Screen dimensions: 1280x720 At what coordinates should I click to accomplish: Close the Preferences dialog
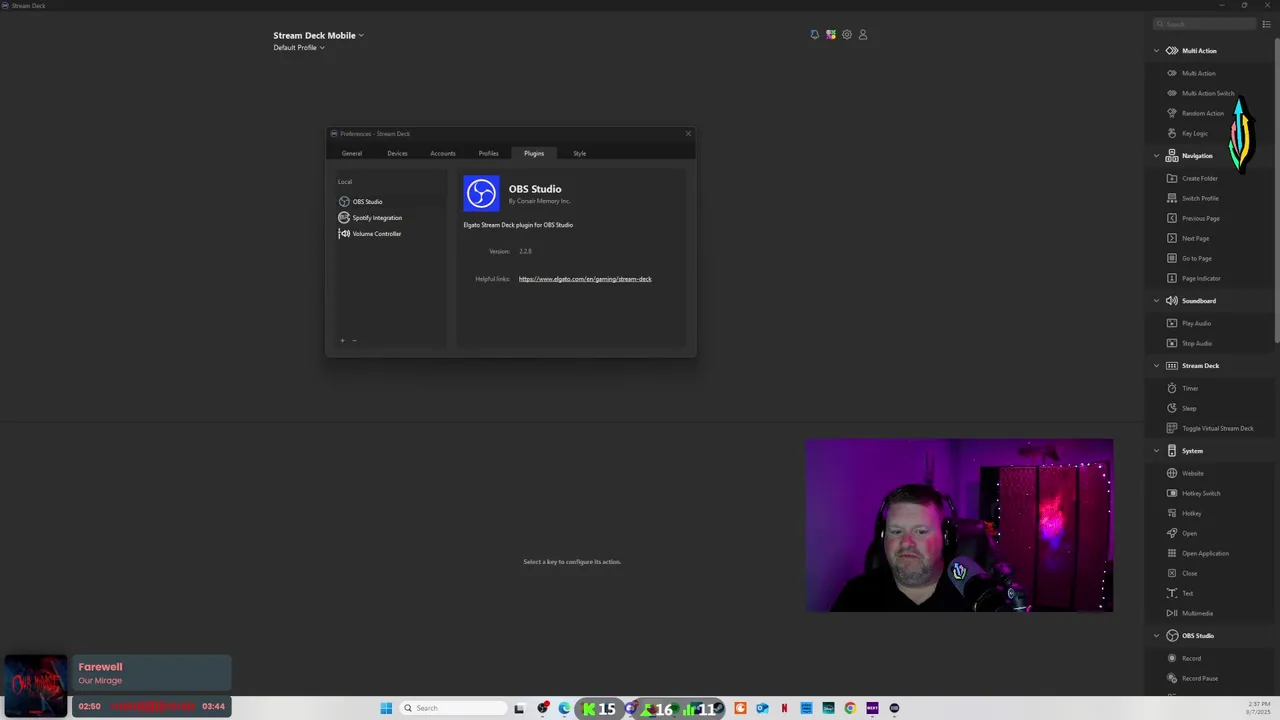click(x=688, y=134)
